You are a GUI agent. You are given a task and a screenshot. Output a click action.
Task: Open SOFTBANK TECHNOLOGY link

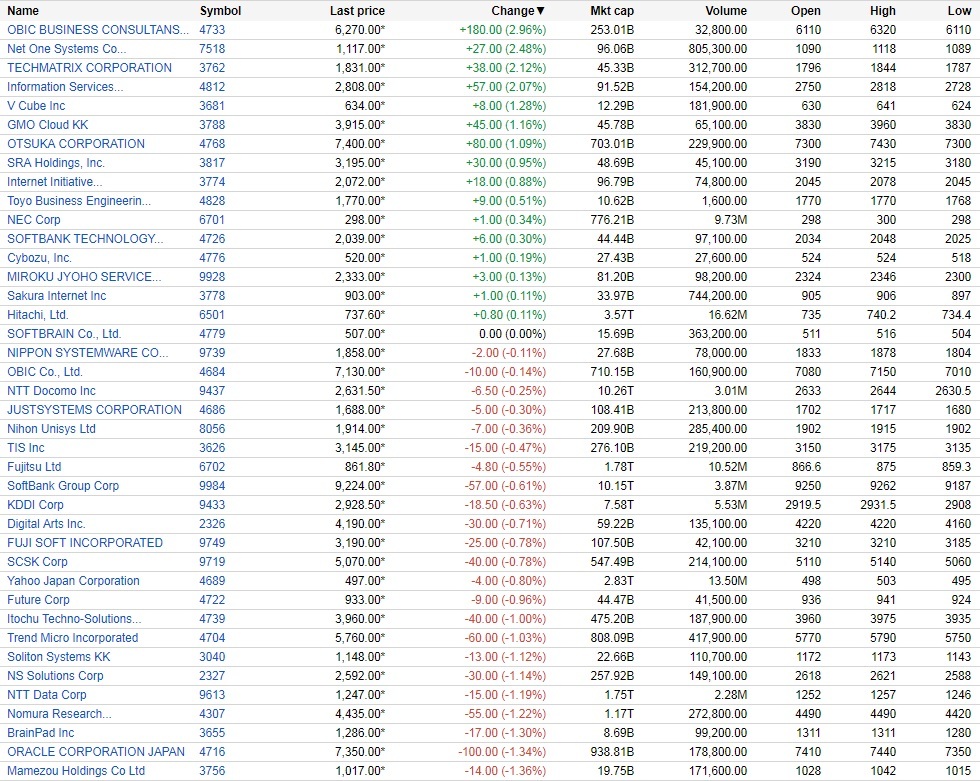85,239
